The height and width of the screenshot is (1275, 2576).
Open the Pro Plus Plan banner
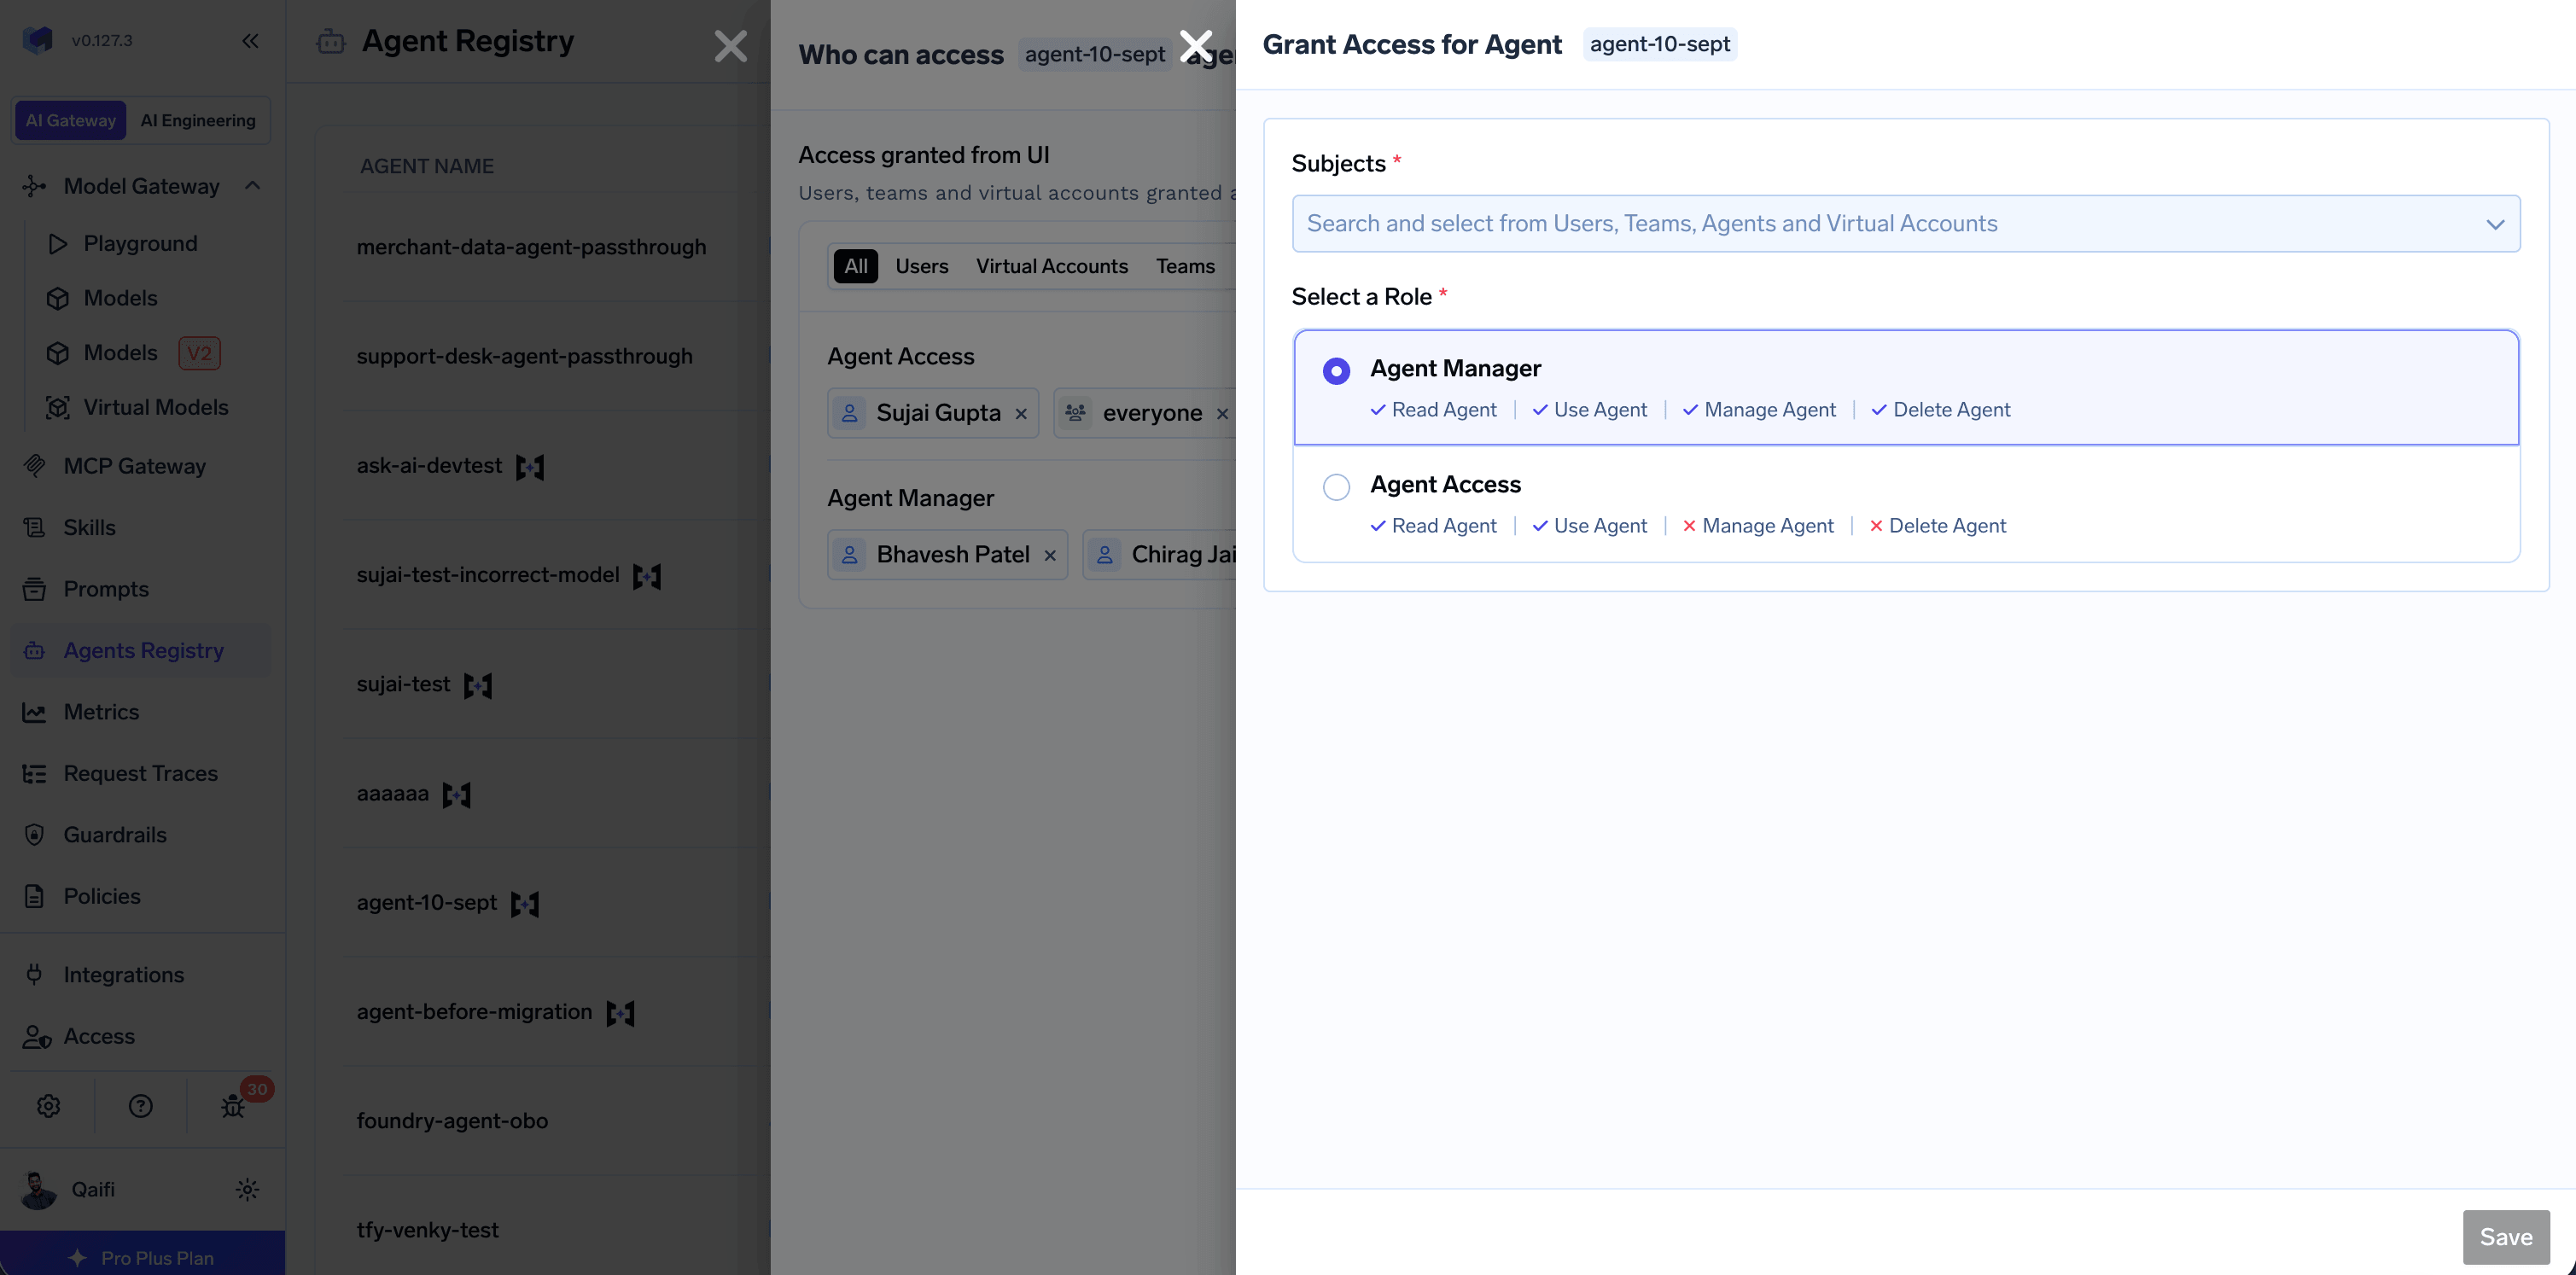(142, 1257)
